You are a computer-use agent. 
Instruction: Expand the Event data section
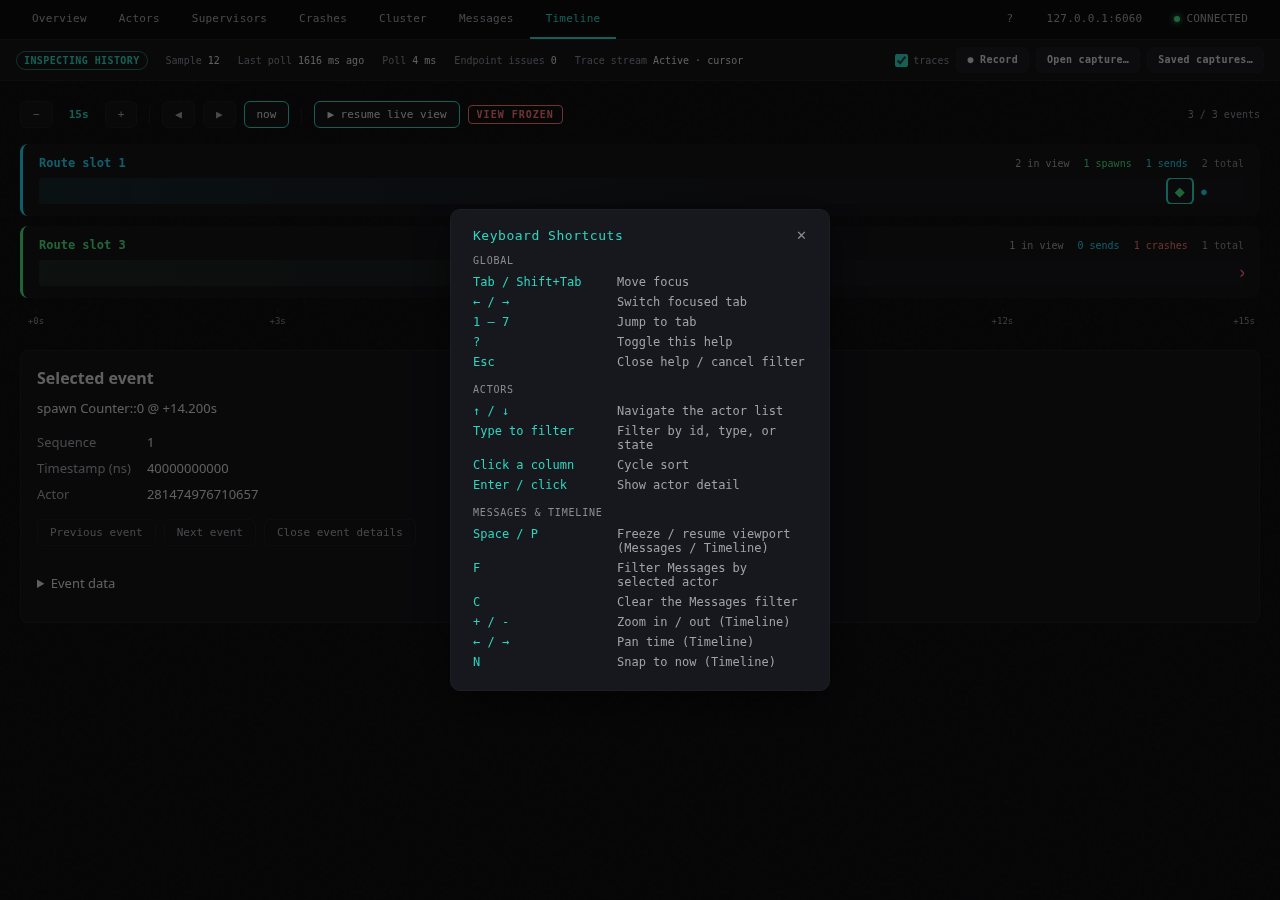tap(76, 583)
